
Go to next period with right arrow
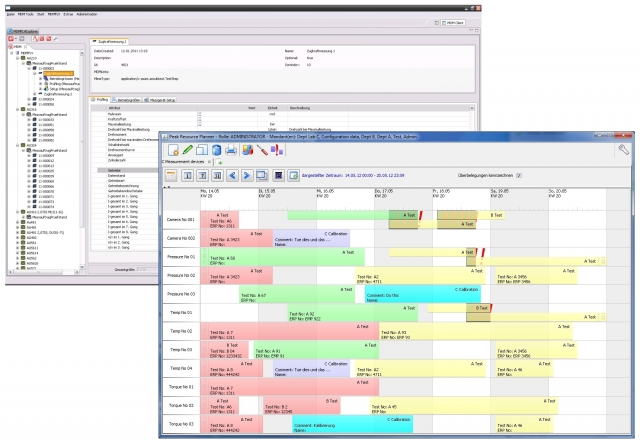point(247,176)
